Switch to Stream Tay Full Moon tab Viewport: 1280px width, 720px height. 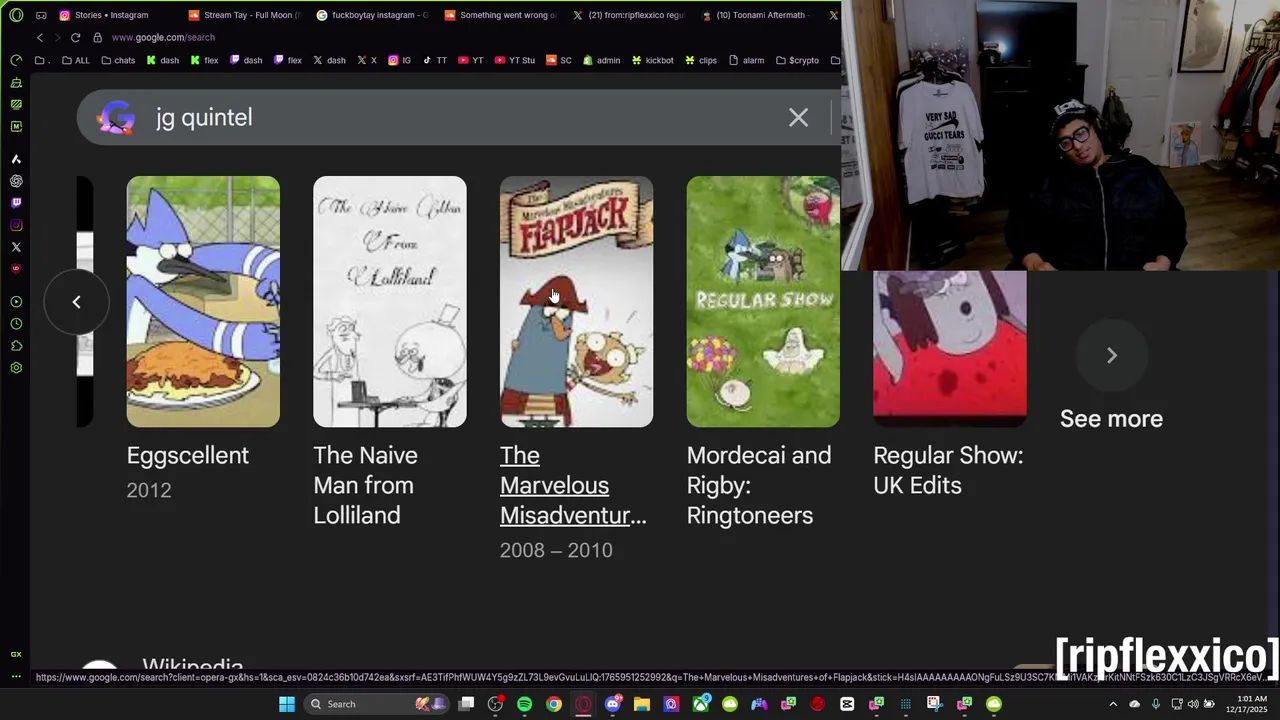(x=244, y=15)
